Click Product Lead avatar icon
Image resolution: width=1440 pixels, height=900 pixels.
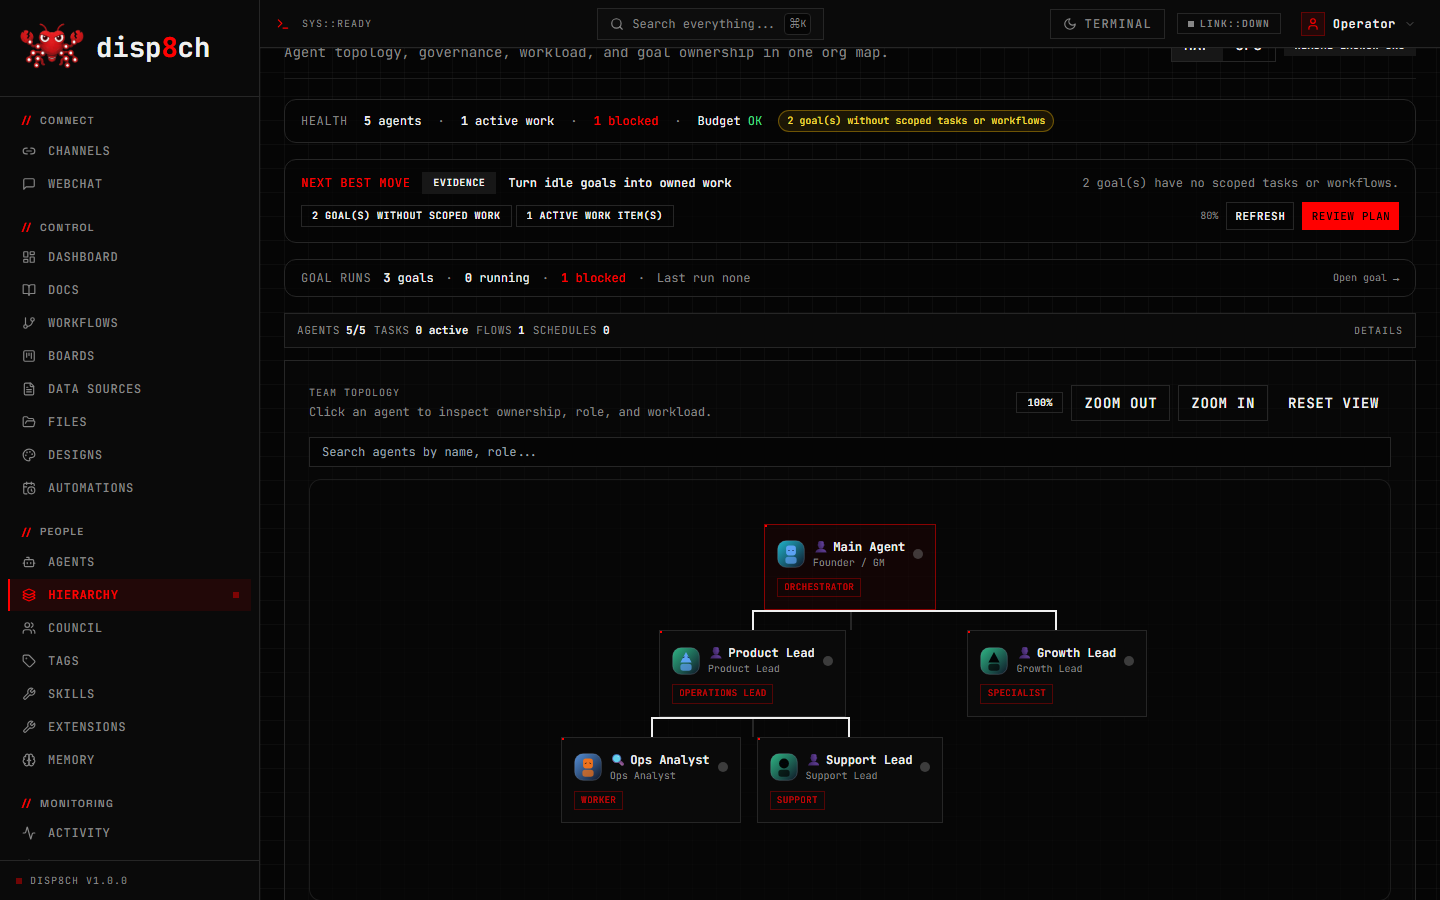686,660
